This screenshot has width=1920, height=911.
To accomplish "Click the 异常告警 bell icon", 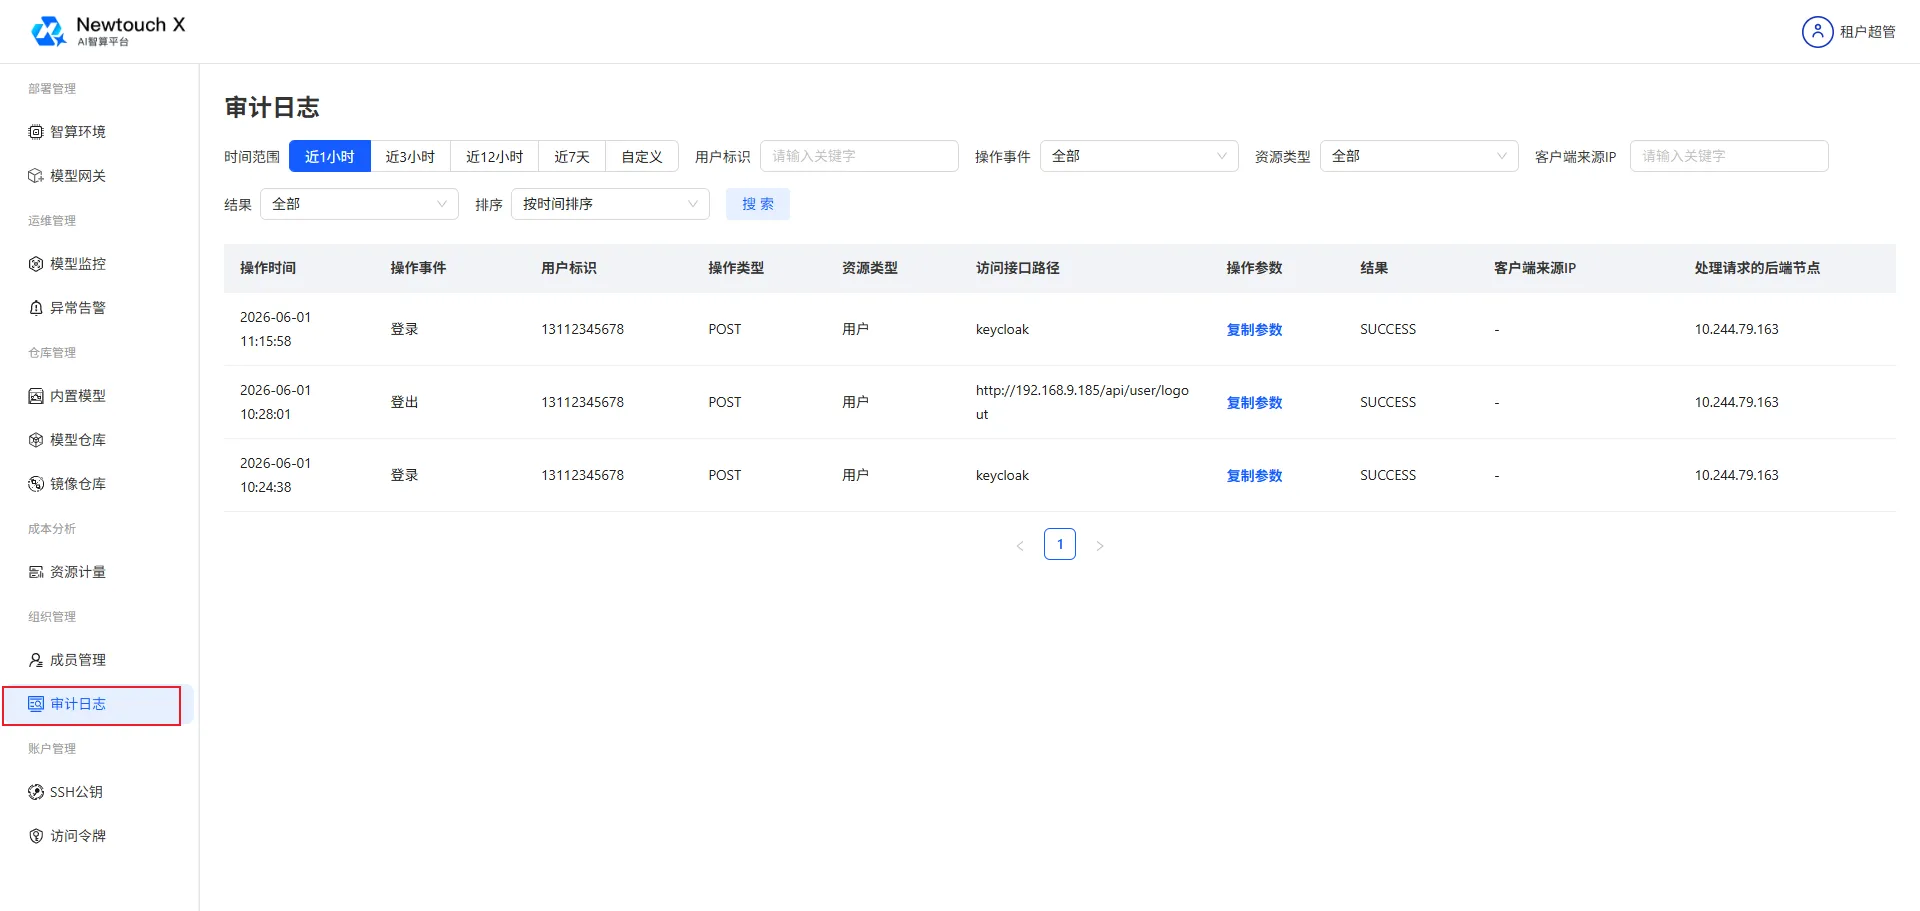I will point(36,308).
